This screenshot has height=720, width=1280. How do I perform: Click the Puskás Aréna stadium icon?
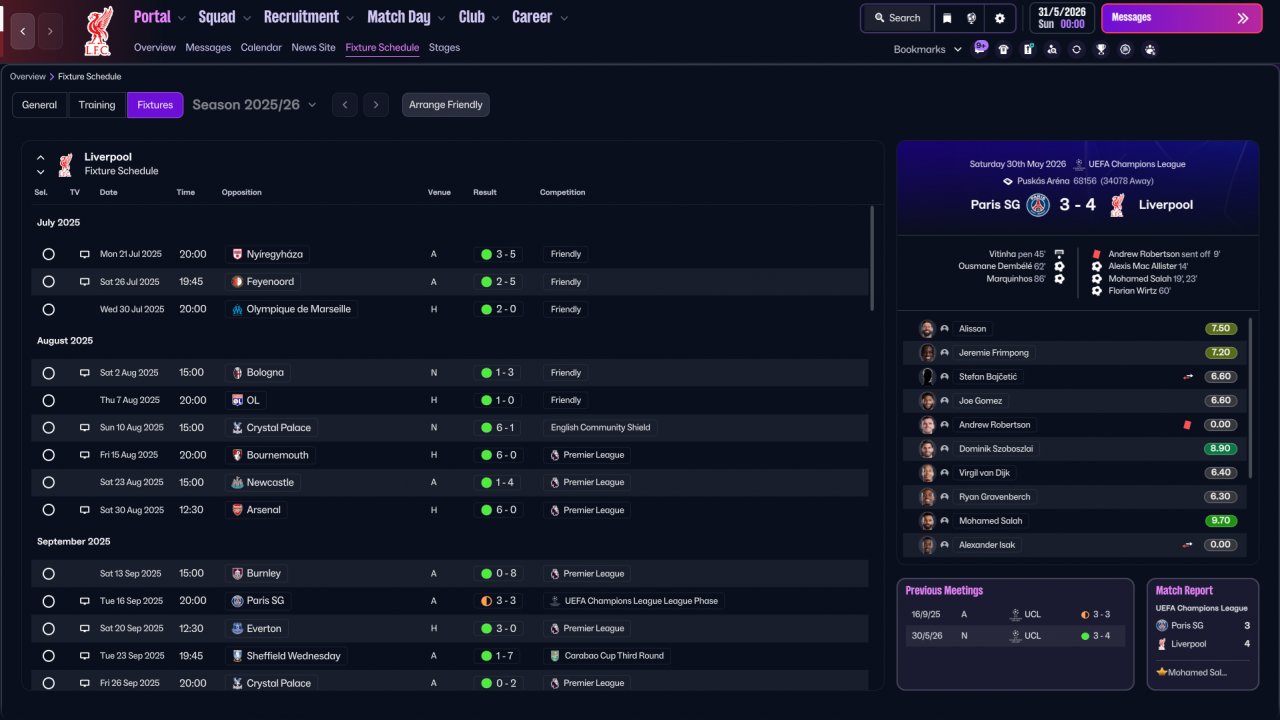(x=1008, y=182)
